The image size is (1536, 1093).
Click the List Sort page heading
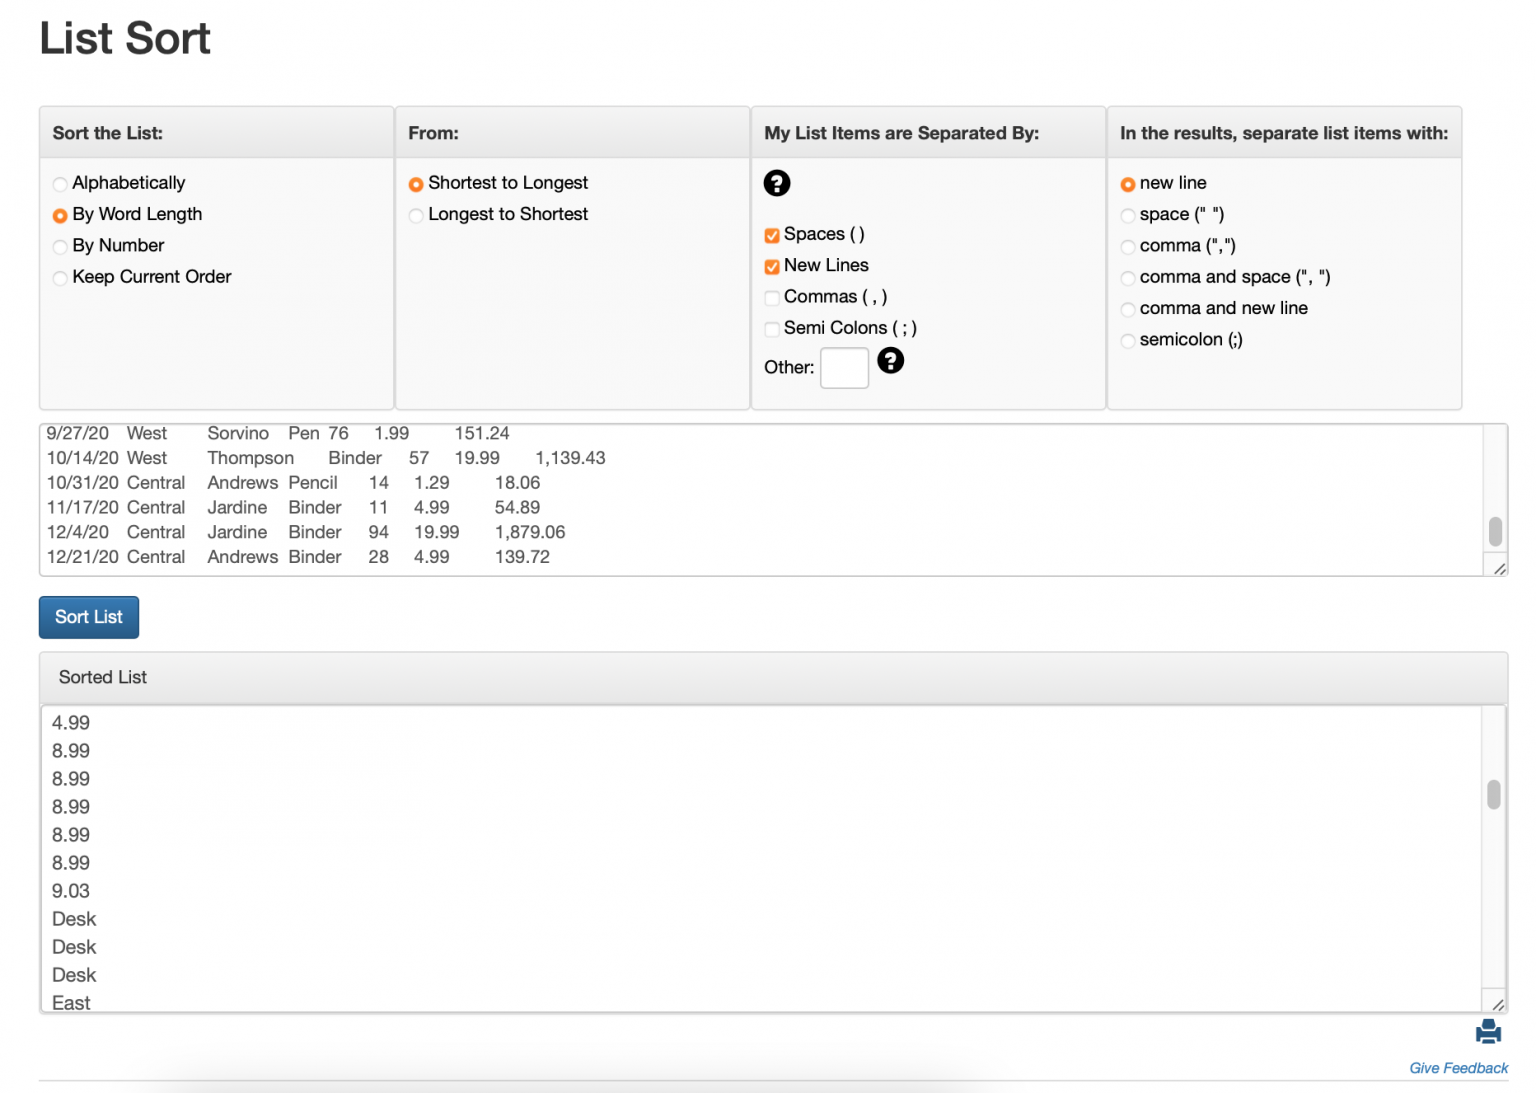(x=125, y=38)
